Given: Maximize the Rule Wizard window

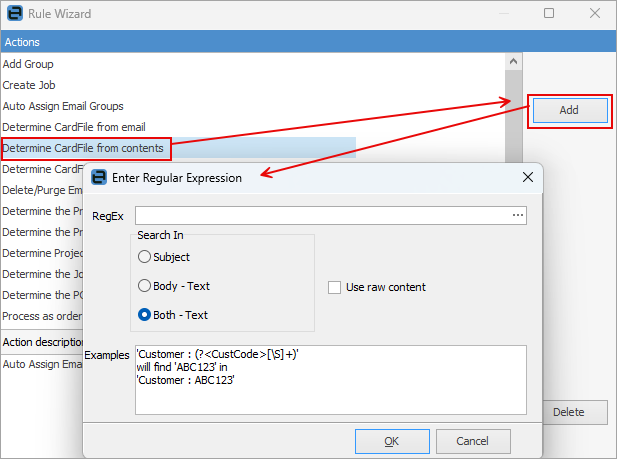Looking at the screenshot, I should coord(549,13).
